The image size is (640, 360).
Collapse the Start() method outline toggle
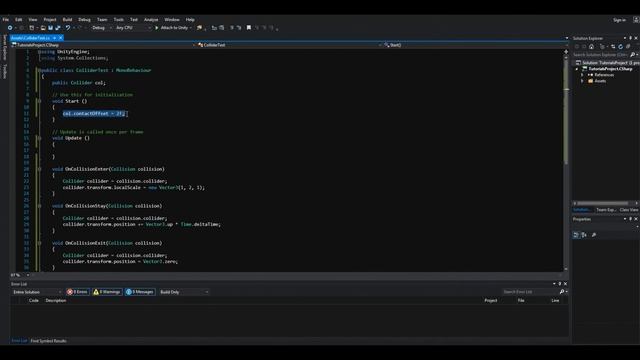pos(39,101)
